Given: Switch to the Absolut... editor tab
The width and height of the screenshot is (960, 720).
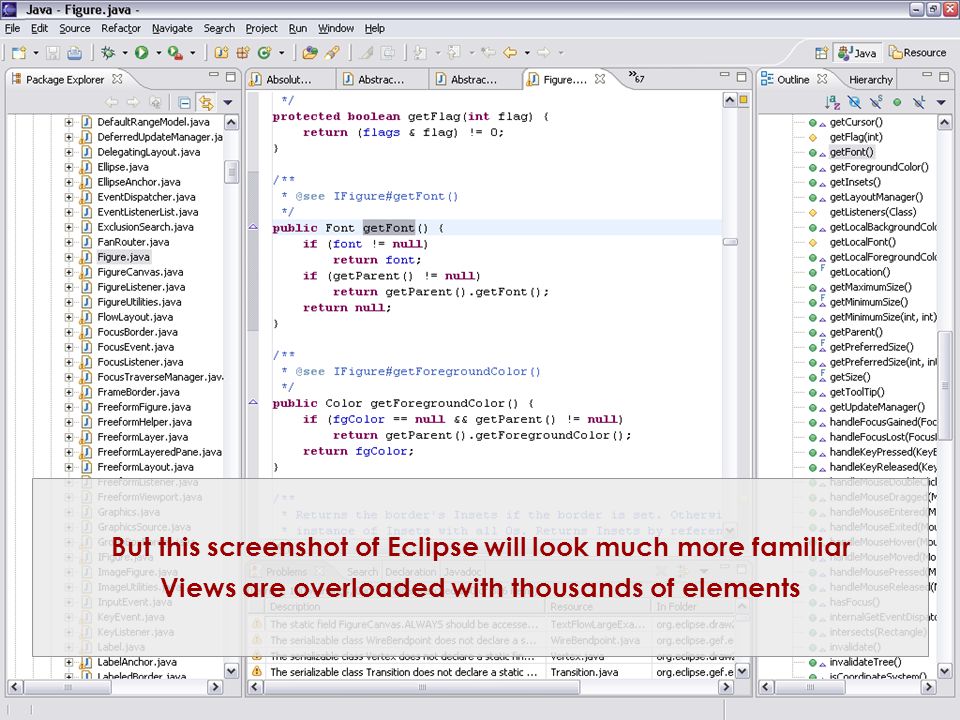Looking at the screenshot, I should [289, 80].
